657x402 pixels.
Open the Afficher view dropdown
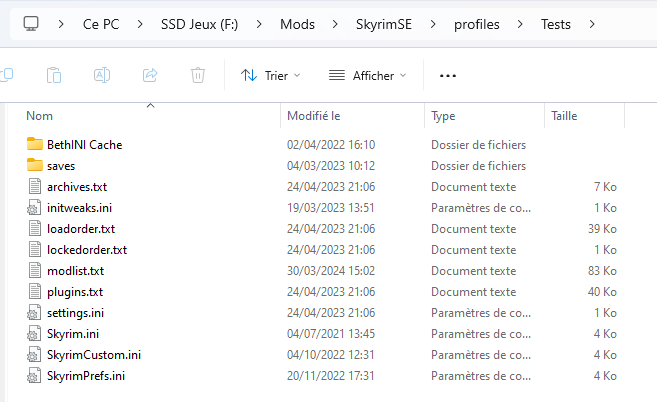367,75
